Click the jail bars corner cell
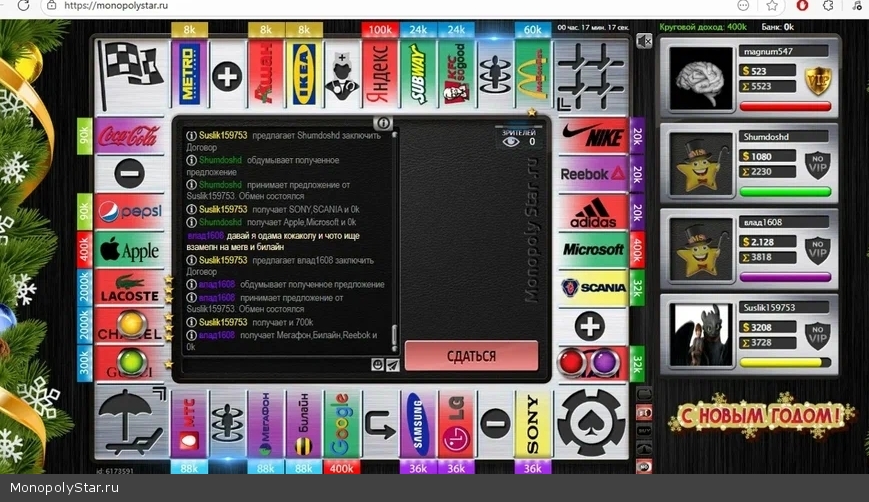This screenshot has height=502, width=869. [591, 76]
